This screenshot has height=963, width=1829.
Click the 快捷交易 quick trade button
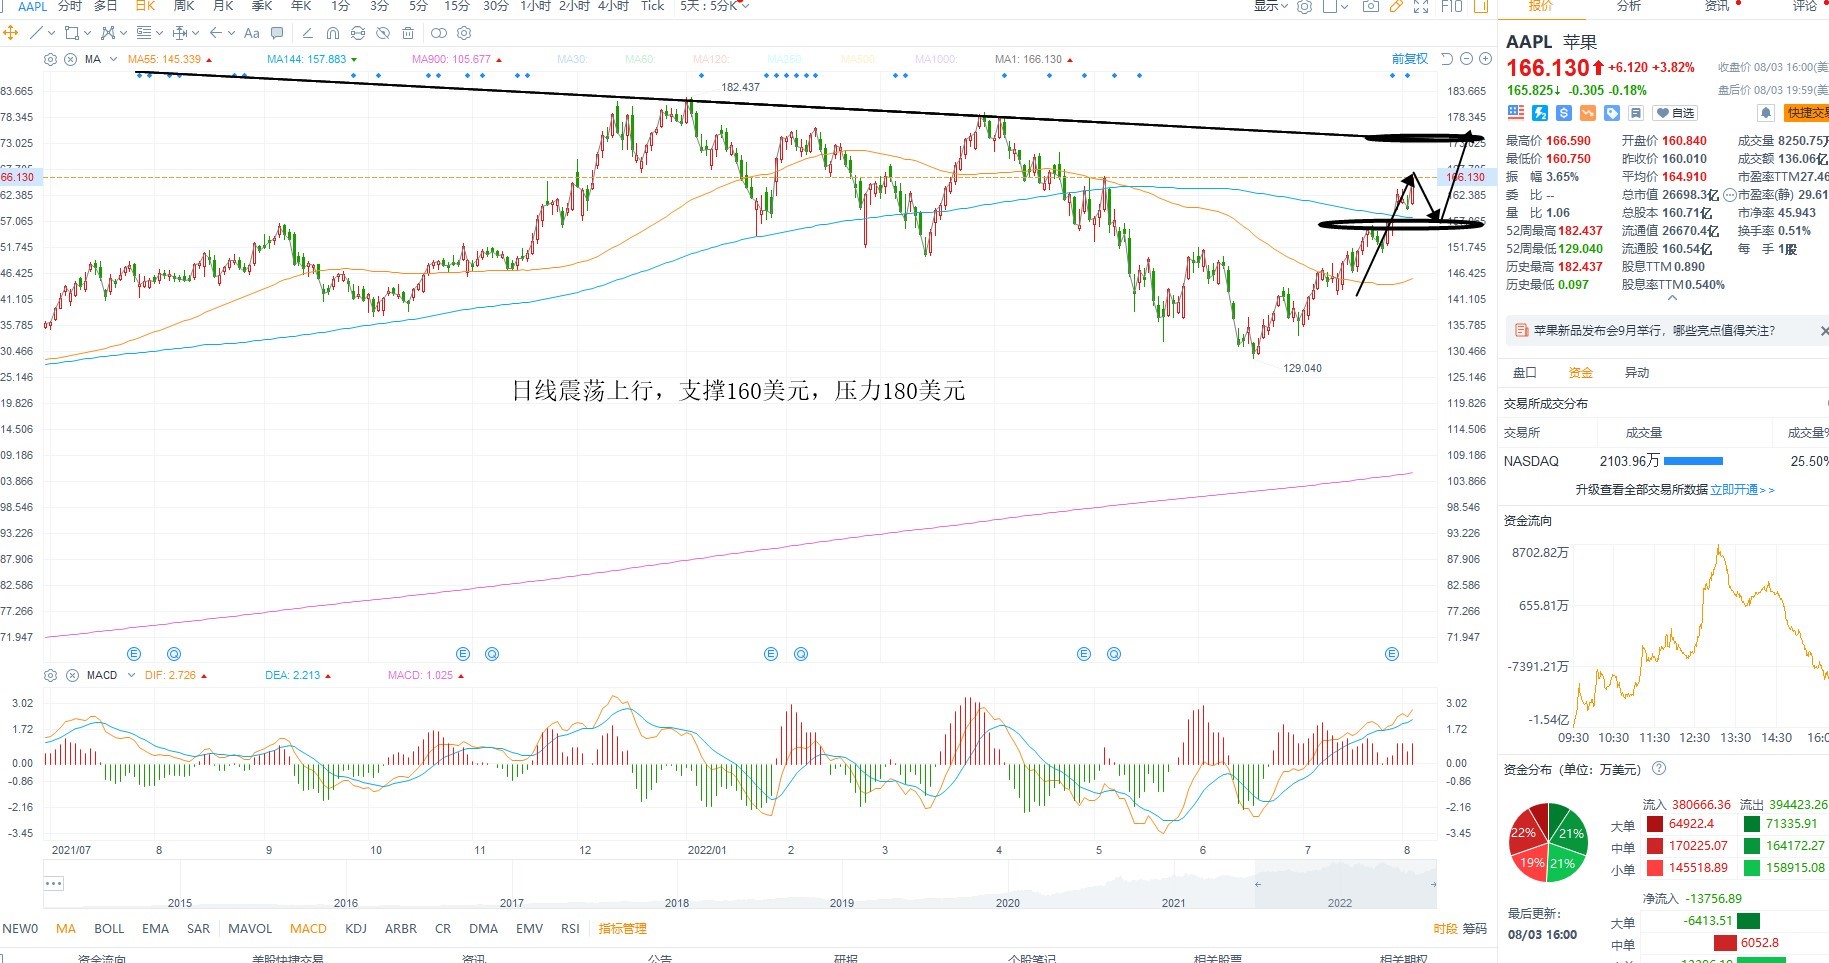(x=1808, y=113)
